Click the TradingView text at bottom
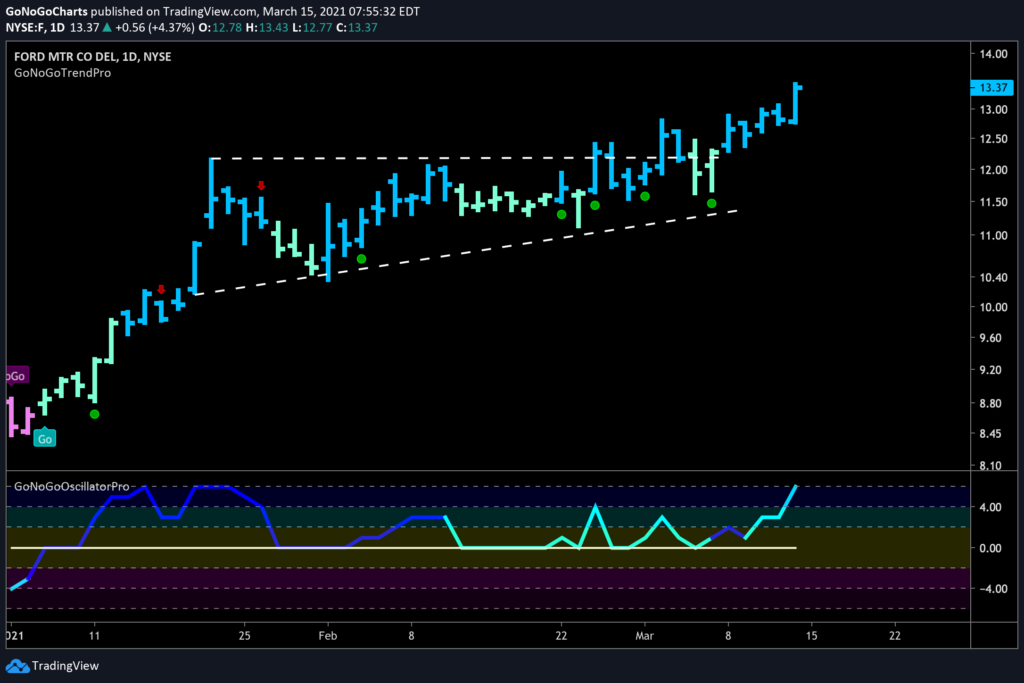 pos(65,666)
